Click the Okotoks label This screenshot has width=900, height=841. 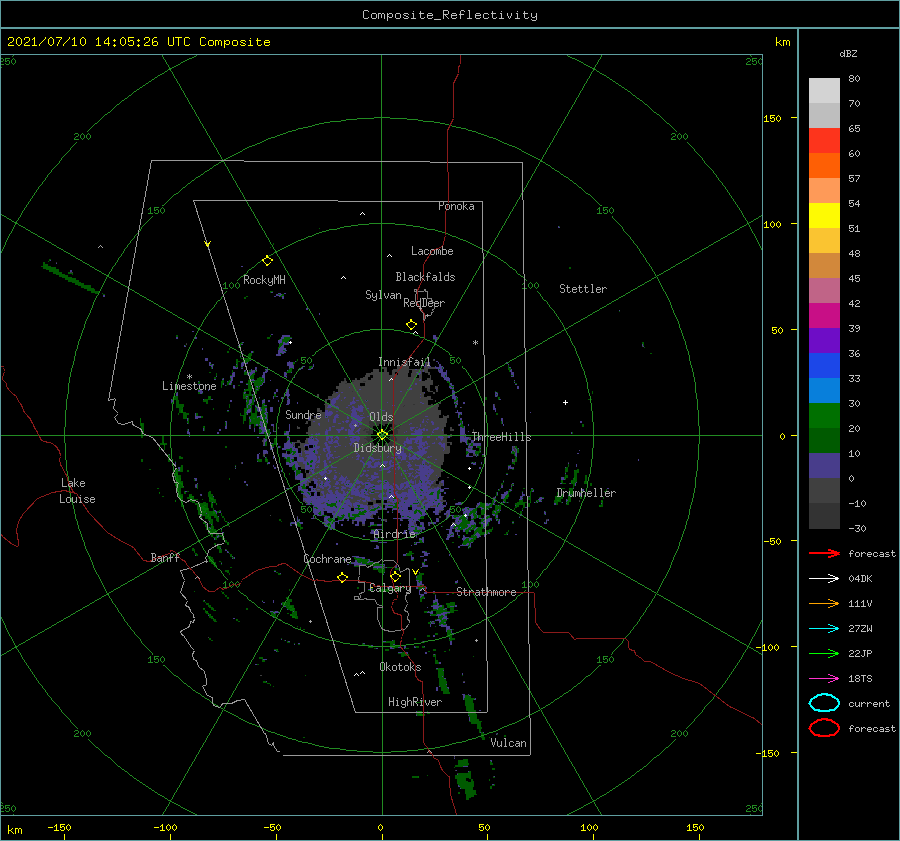[400, 667]
